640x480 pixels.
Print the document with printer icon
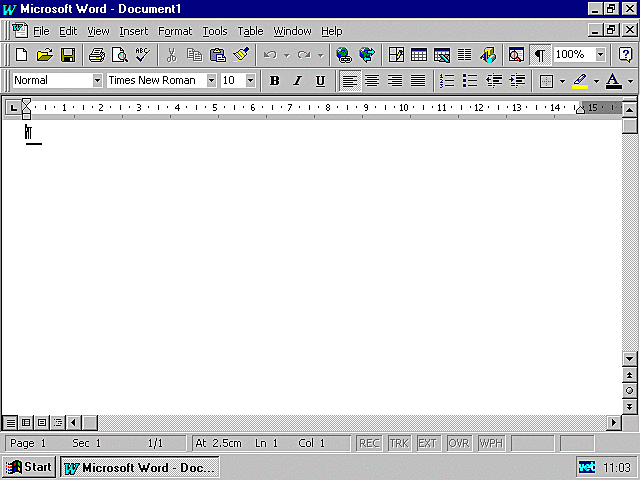[97, 55]
